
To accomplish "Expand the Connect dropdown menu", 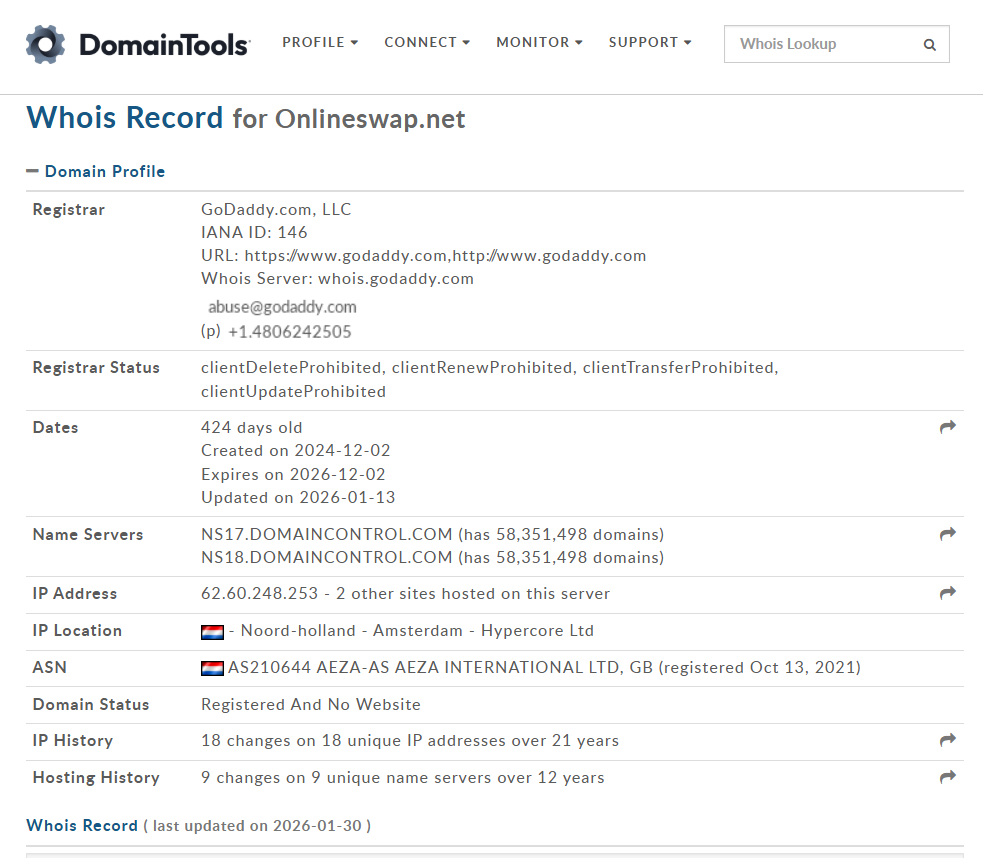I will coord(427,42).
